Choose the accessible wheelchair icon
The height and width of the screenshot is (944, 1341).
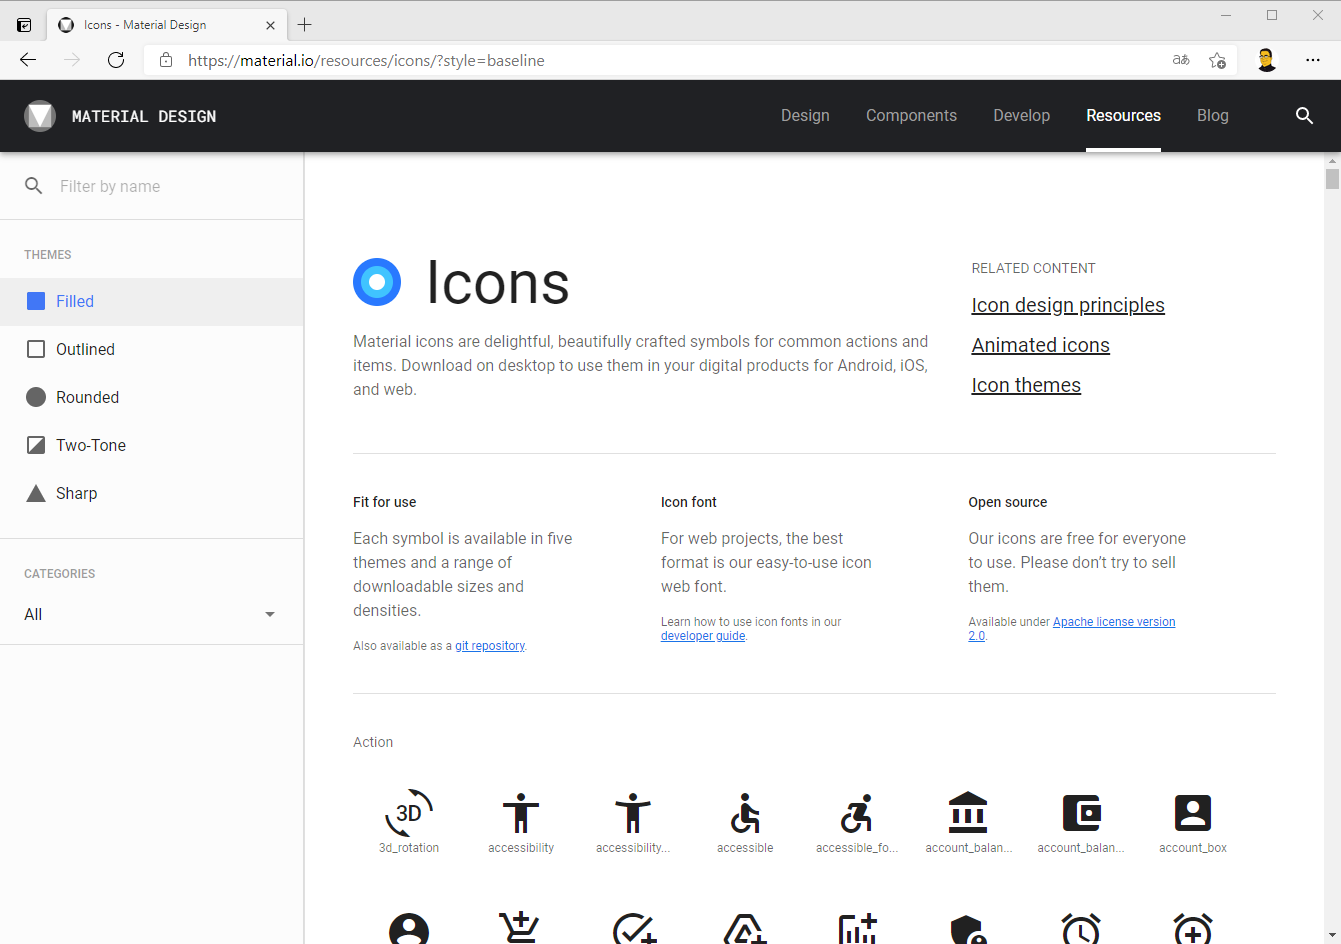pos(745,814)
